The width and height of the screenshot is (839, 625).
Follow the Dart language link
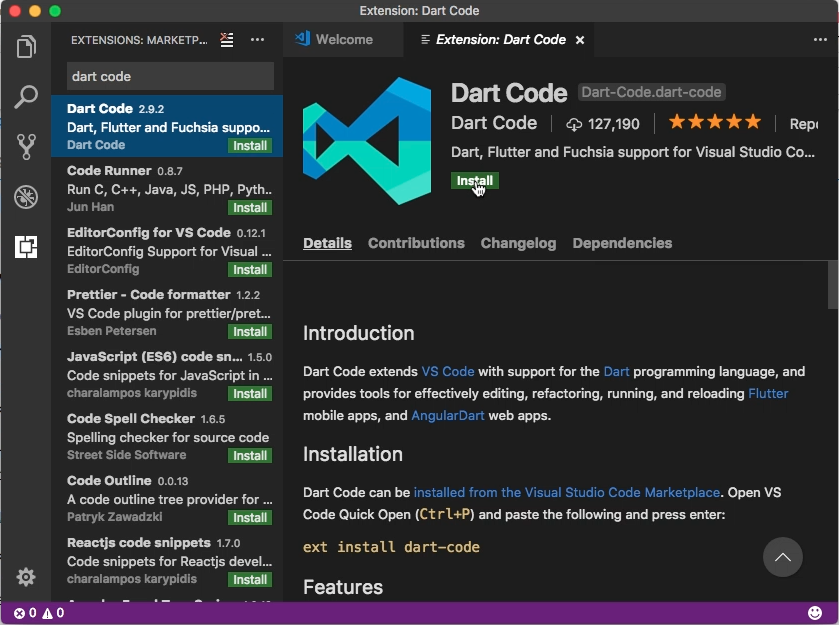(616, 371)
